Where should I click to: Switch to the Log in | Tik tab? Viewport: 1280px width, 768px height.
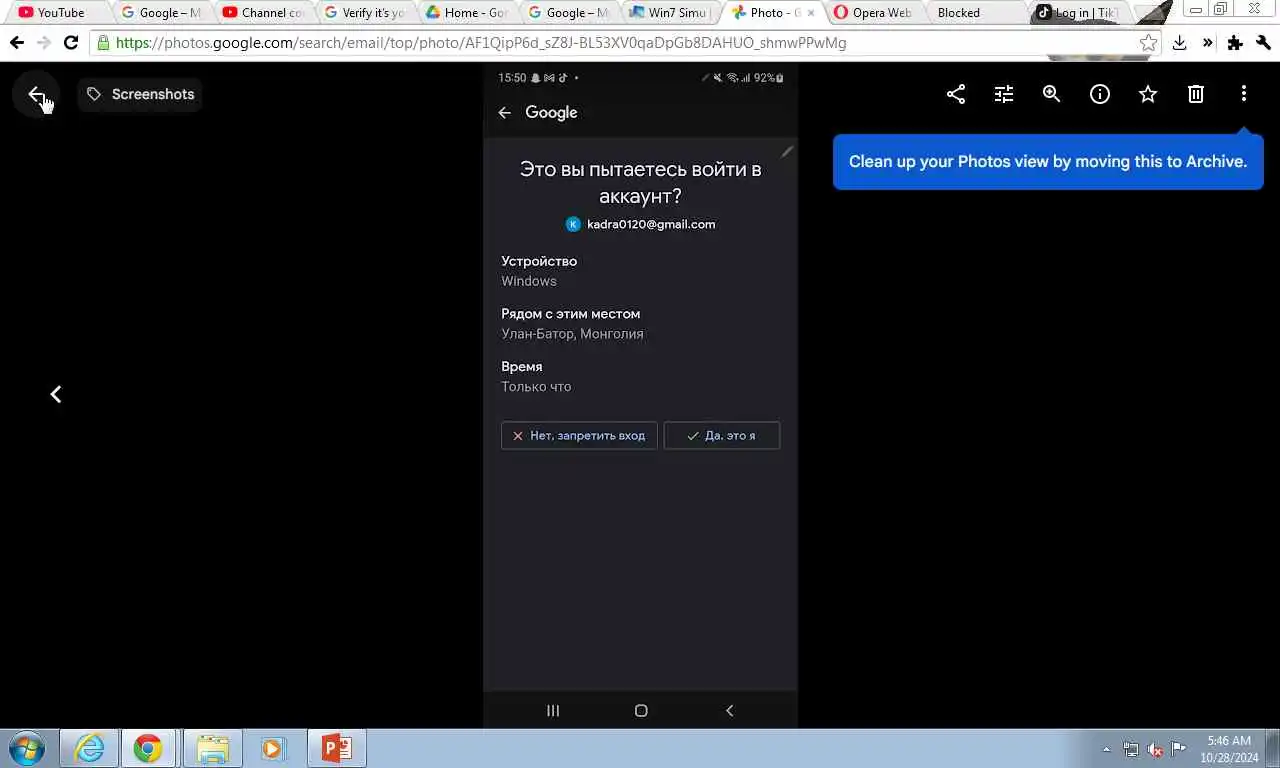(x=1078, y=13)
